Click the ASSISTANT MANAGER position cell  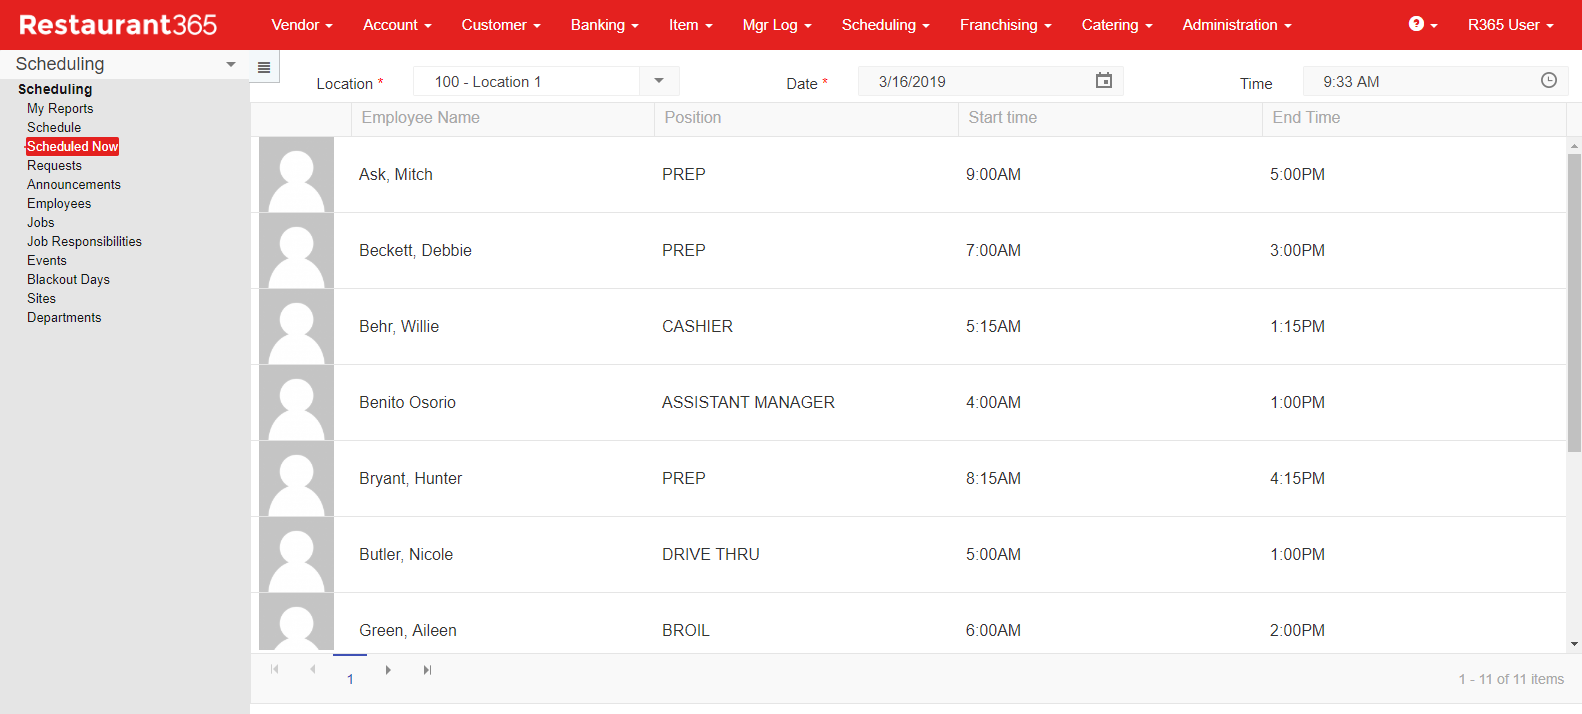click(748, 403)
